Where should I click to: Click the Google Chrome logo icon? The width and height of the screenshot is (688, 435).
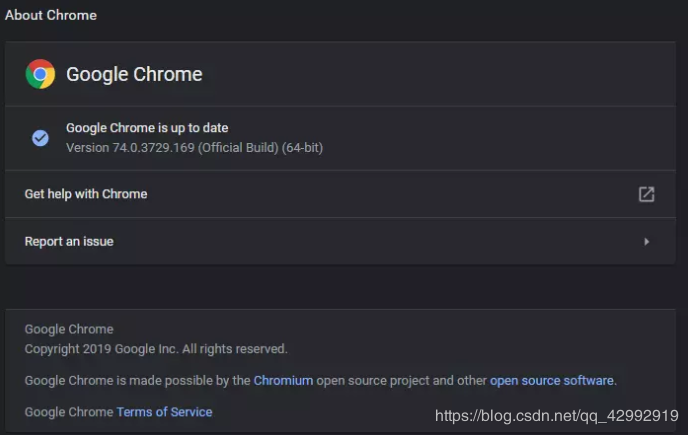coord(40,74)
